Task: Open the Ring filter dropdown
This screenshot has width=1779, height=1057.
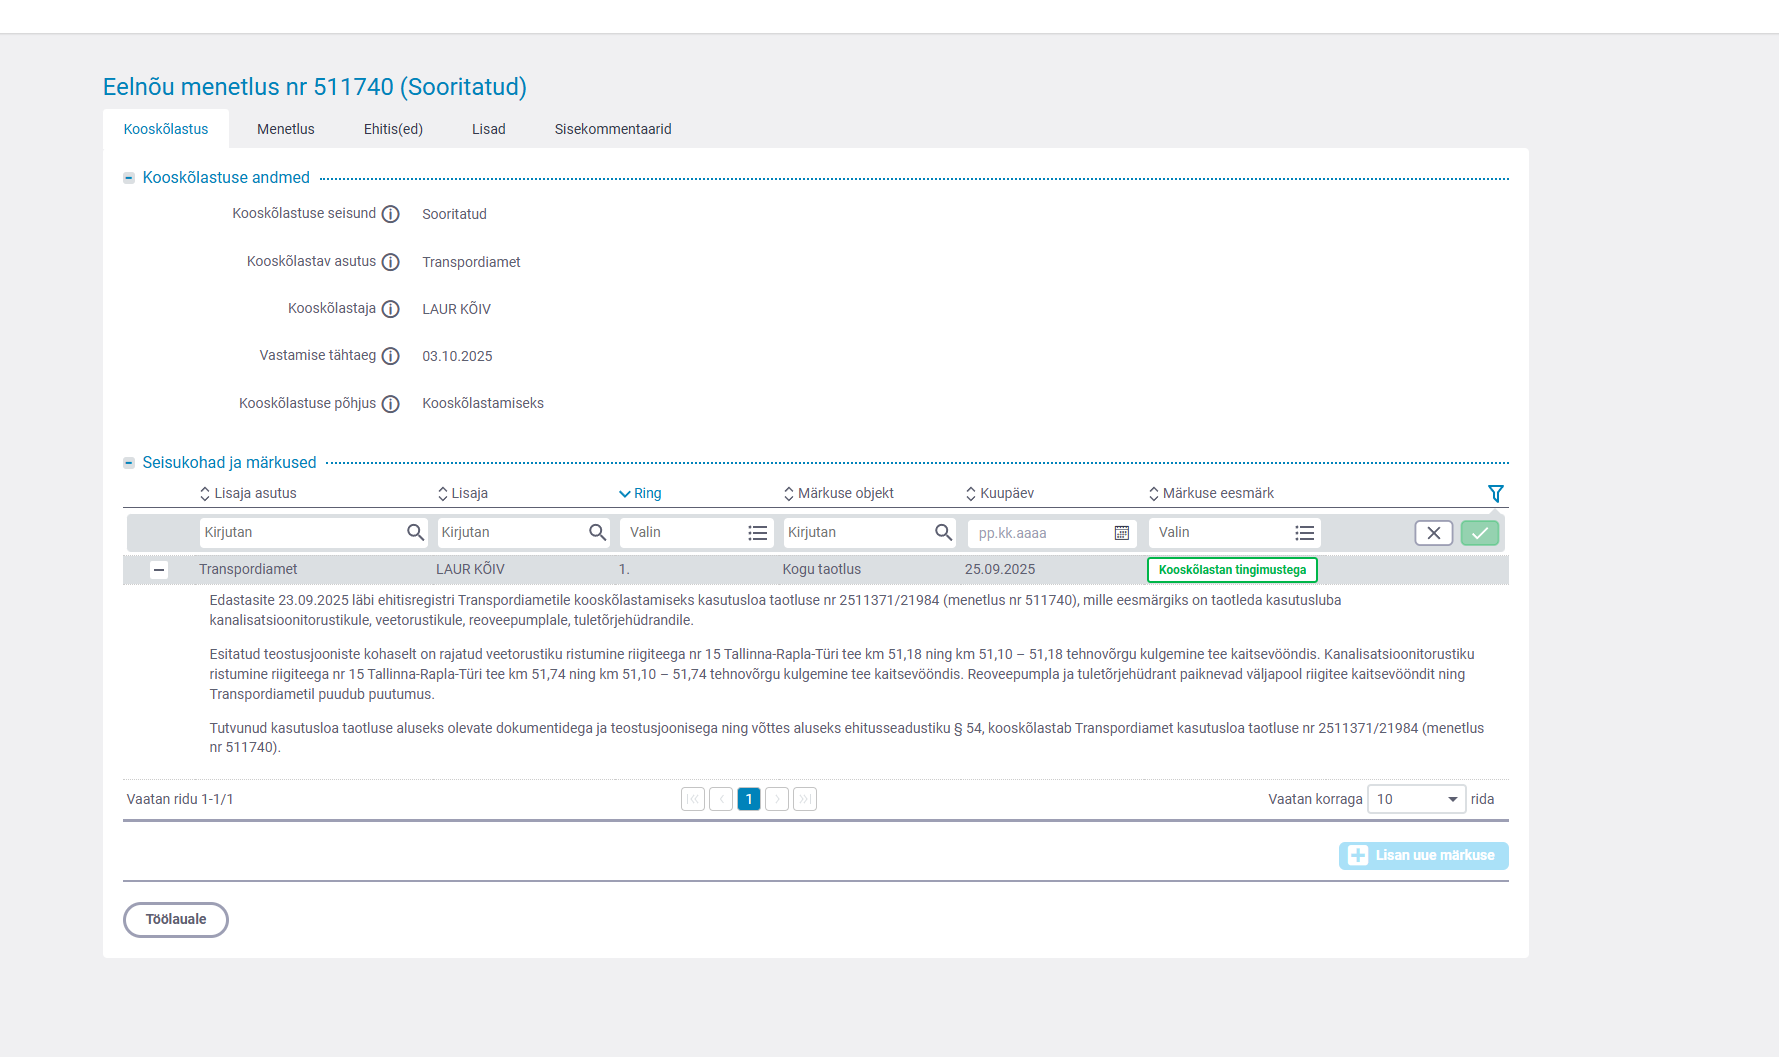Action: tap(696, 533)
